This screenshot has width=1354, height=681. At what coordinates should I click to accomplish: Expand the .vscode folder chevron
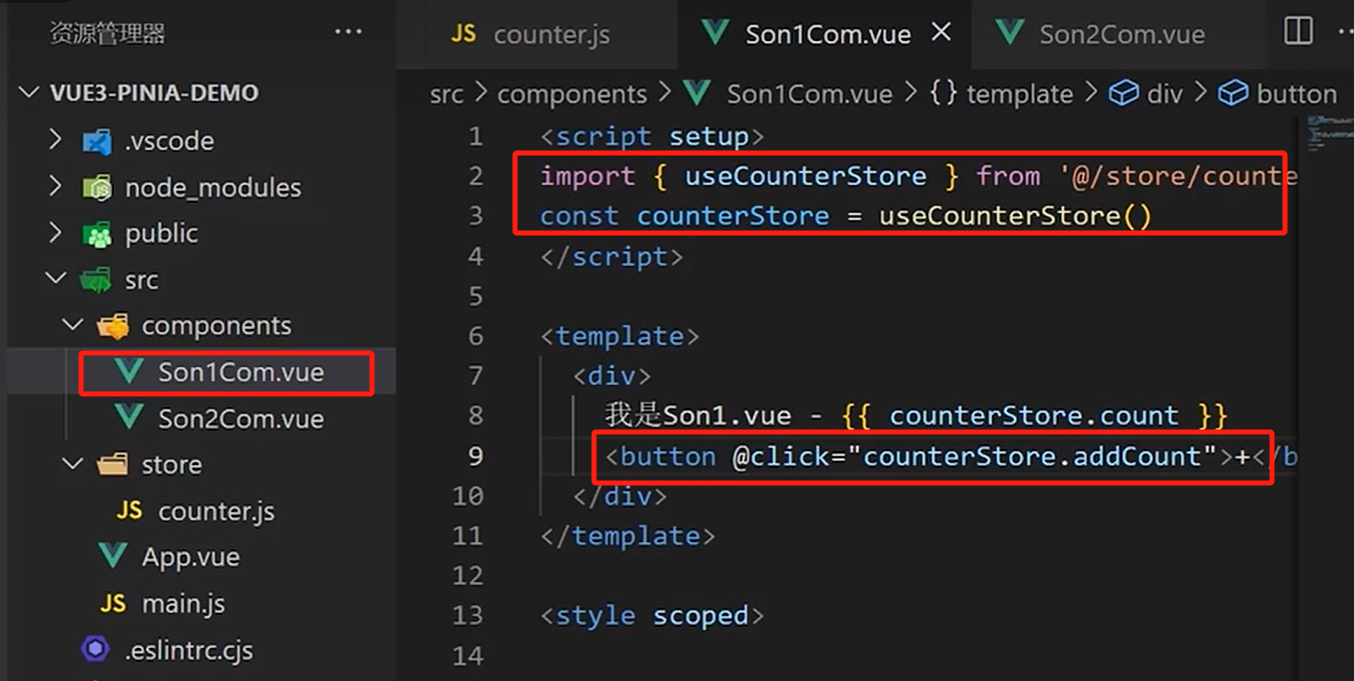click(56, 140)
